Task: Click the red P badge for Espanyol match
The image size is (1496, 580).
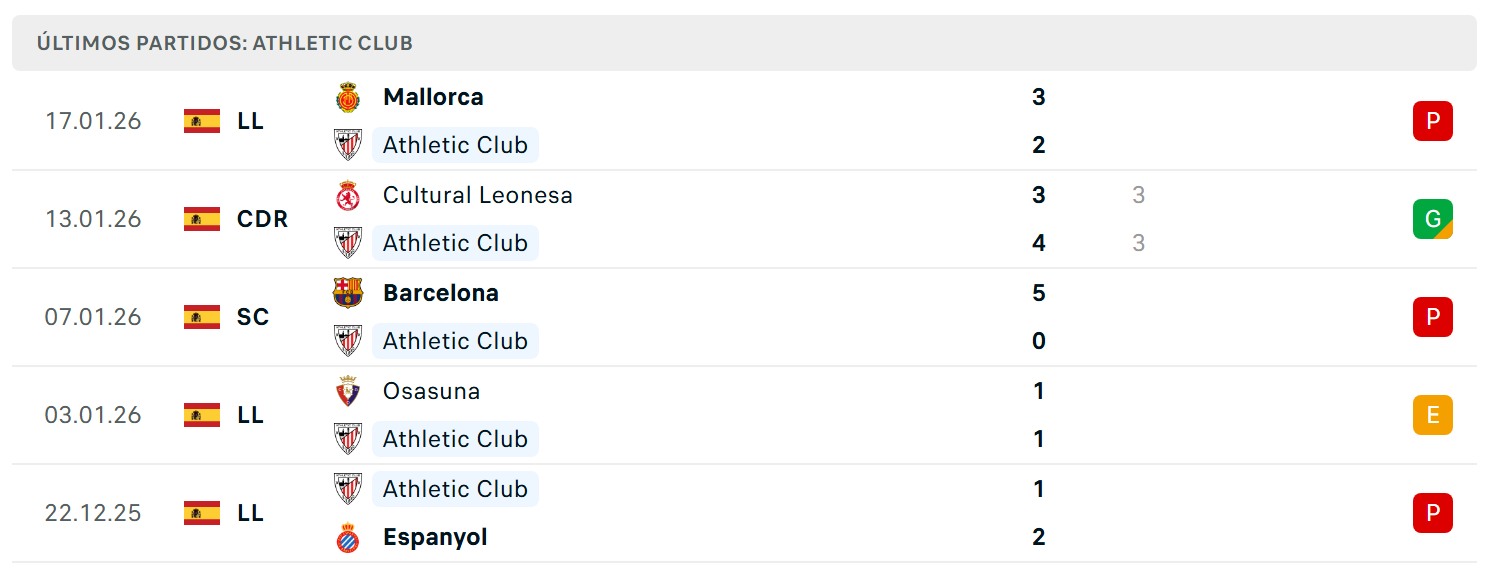Action: pyautogui.click(x=1432, y=513)
